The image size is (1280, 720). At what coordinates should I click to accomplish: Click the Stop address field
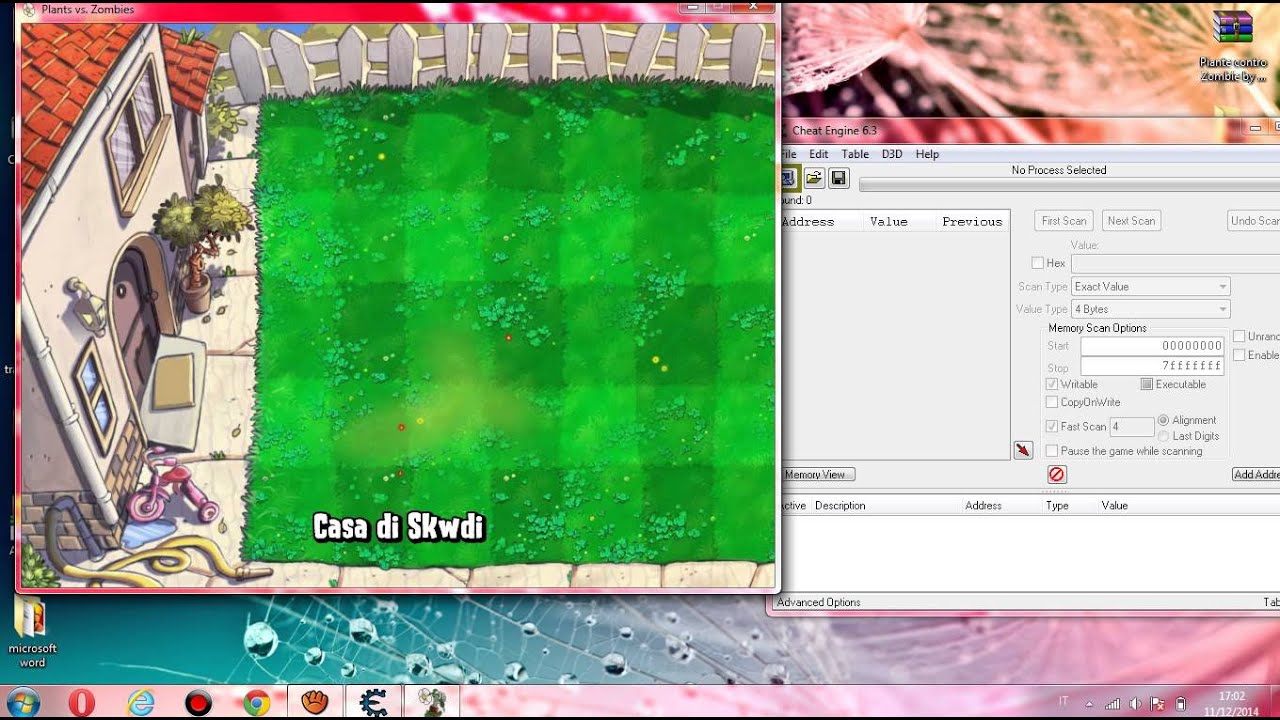[1152, 367]
